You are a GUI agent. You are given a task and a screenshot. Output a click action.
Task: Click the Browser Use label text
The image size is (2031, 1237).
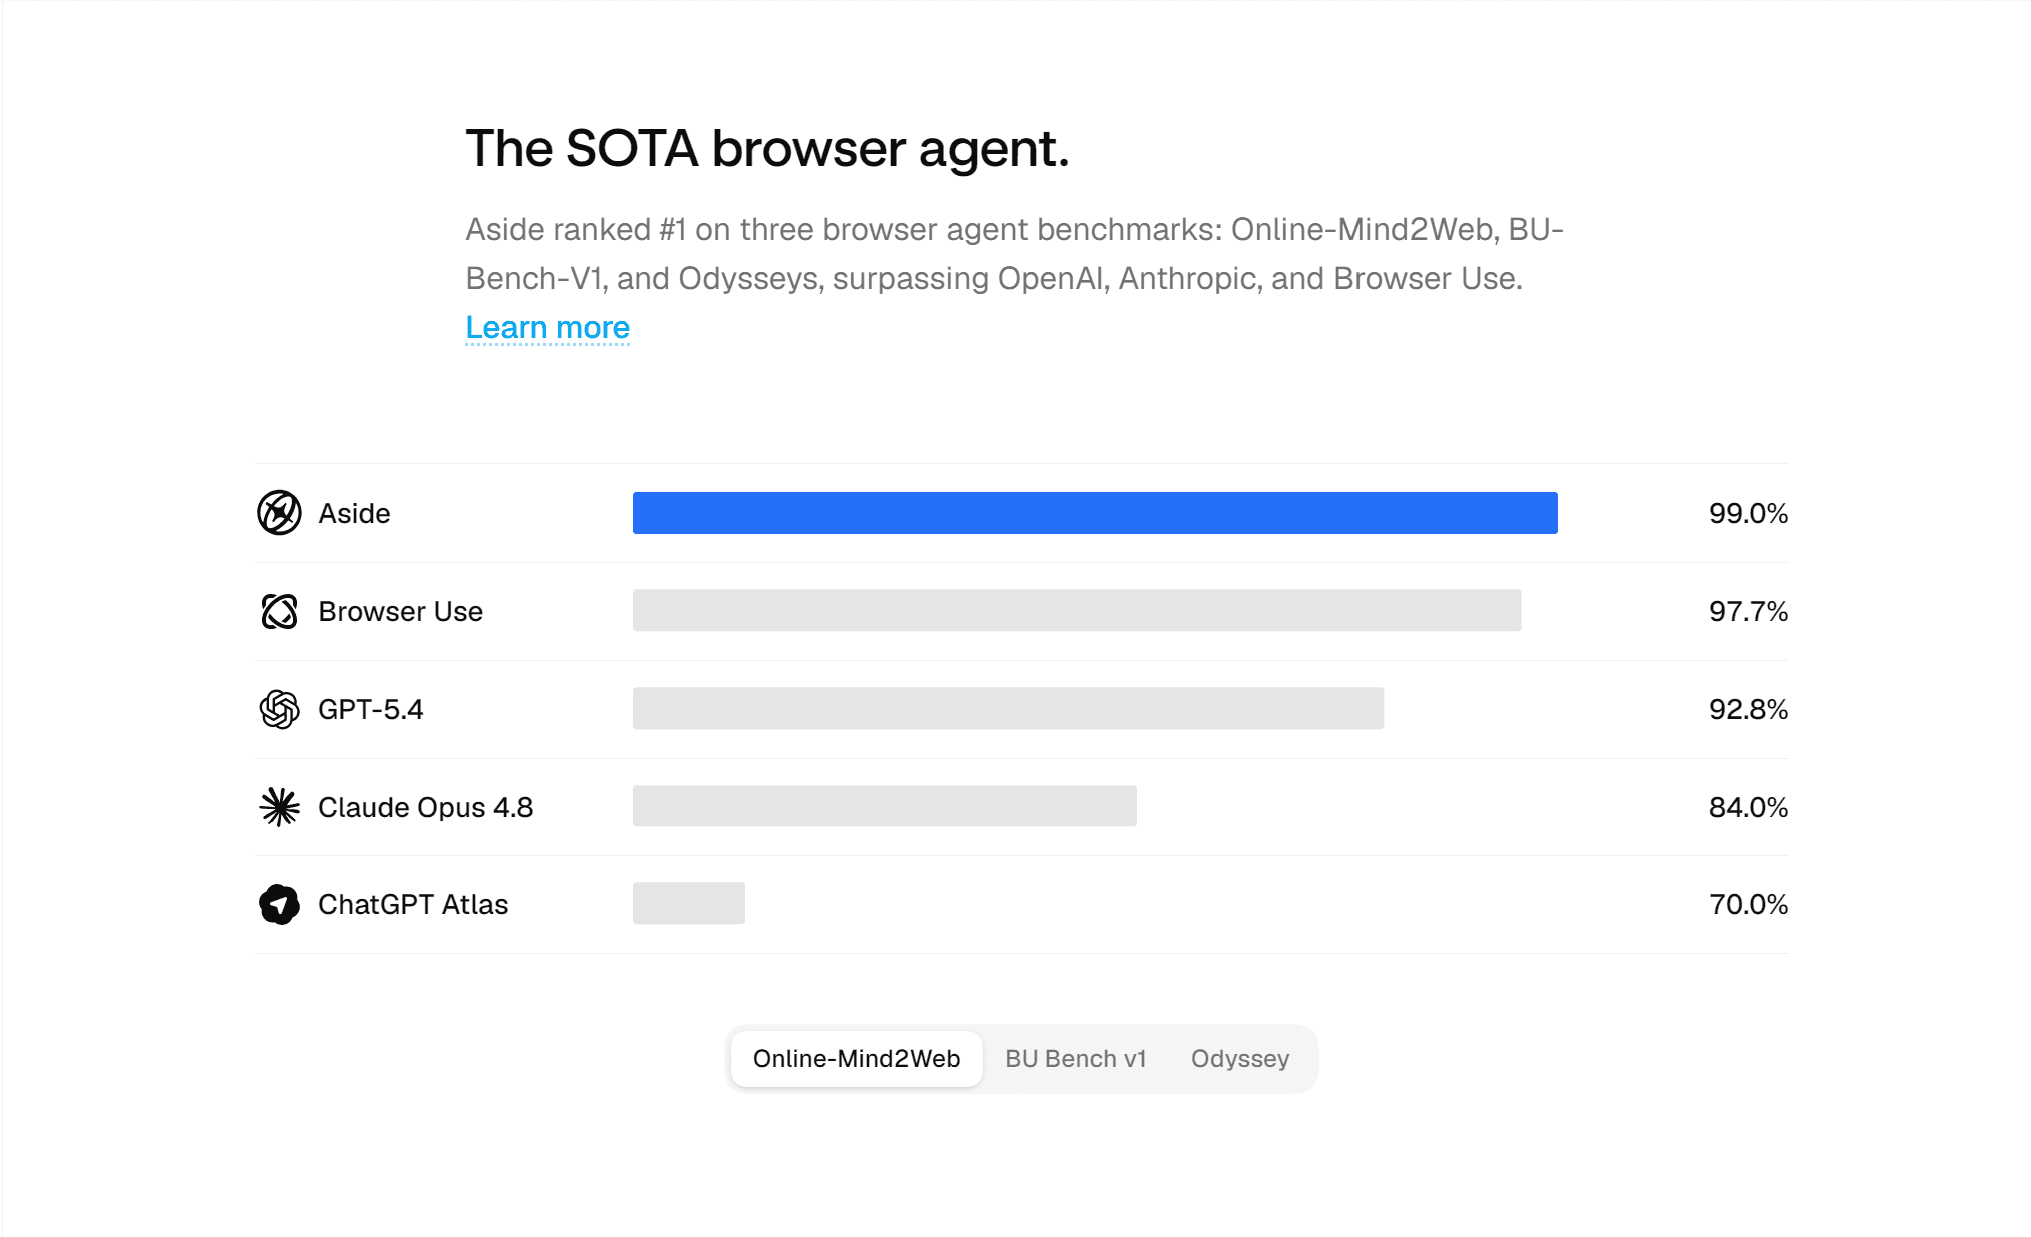point(400,611)
